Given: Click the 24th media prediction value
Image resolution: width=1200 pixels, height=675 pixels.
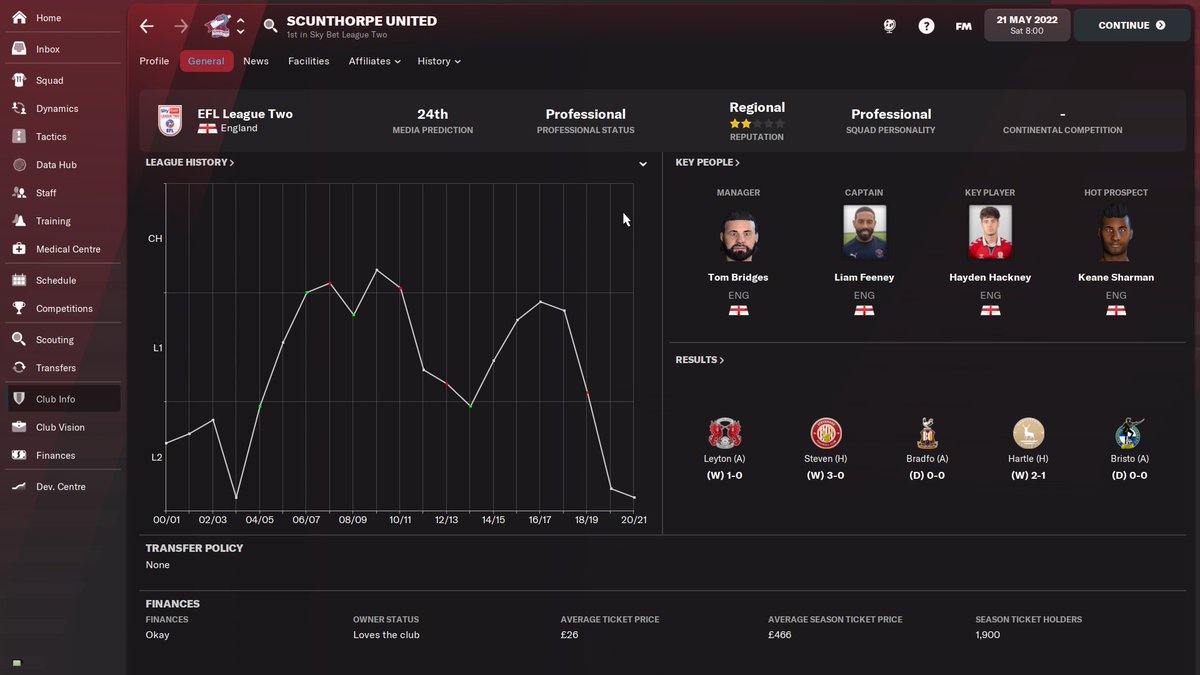Looking at the screenshot, I should click(x=433, y=114).
